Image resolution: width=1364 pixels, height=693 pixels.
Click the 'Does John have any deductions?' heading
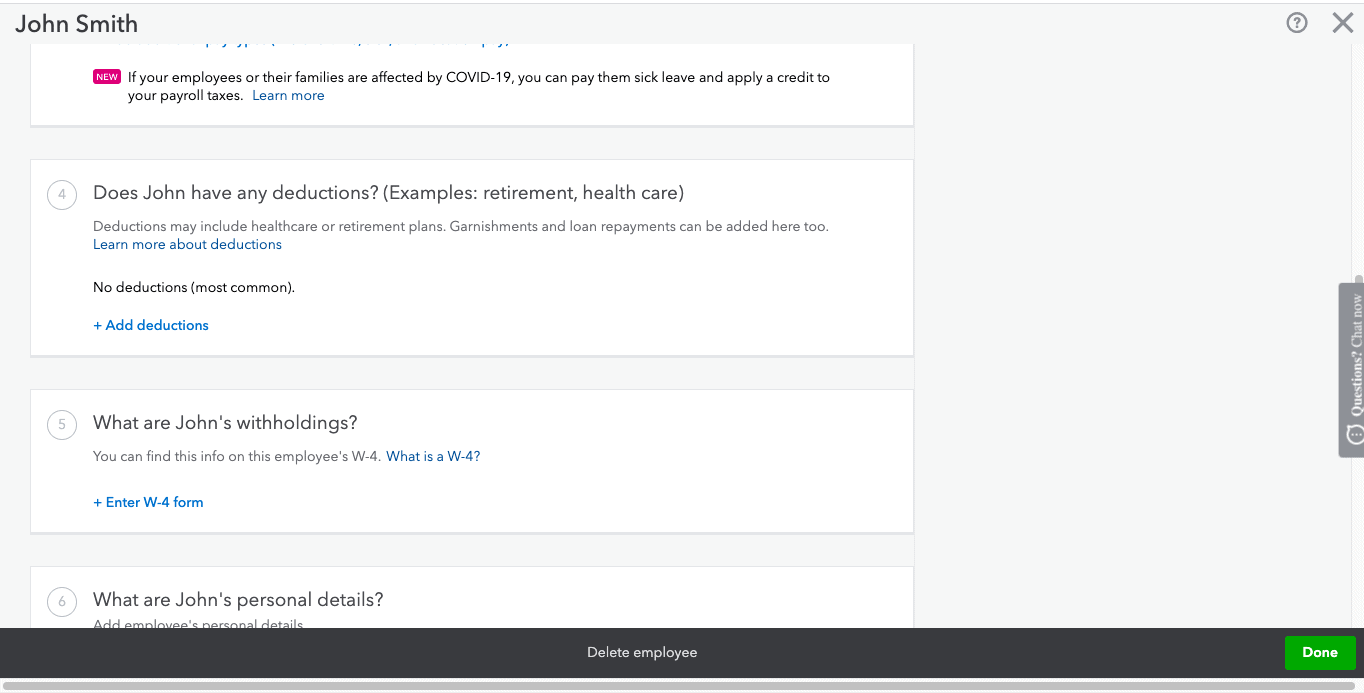click(x=388, y=193)
